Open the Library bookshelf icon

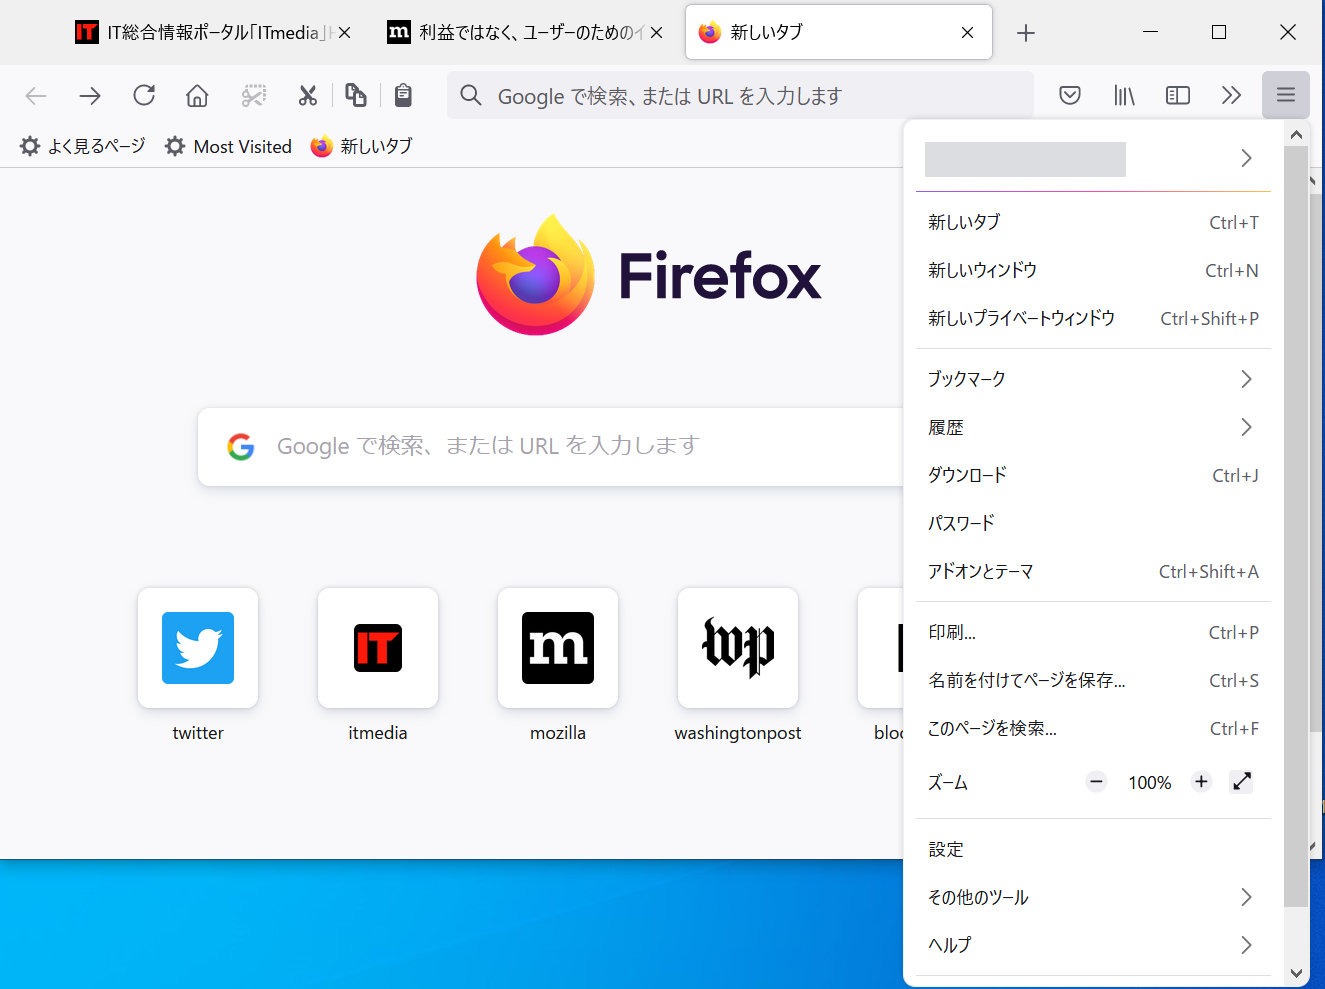point(1124,96)
